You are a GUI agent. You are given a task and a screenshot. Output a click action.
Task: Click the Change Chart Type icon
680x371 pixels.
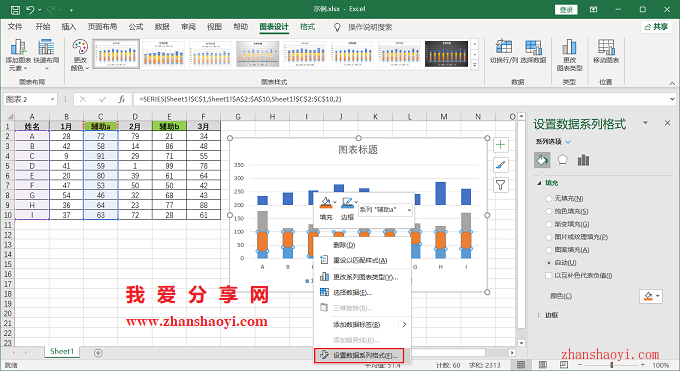pyautogui.click(x=569, y=47)
